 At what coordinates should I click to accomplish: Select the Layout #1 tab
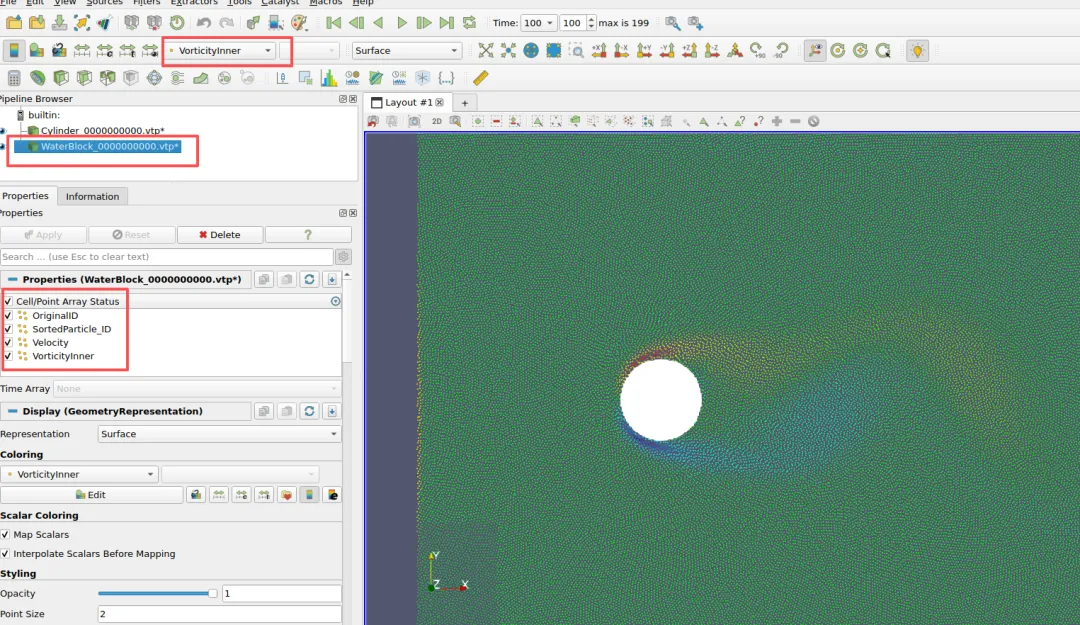coord(408,102)
